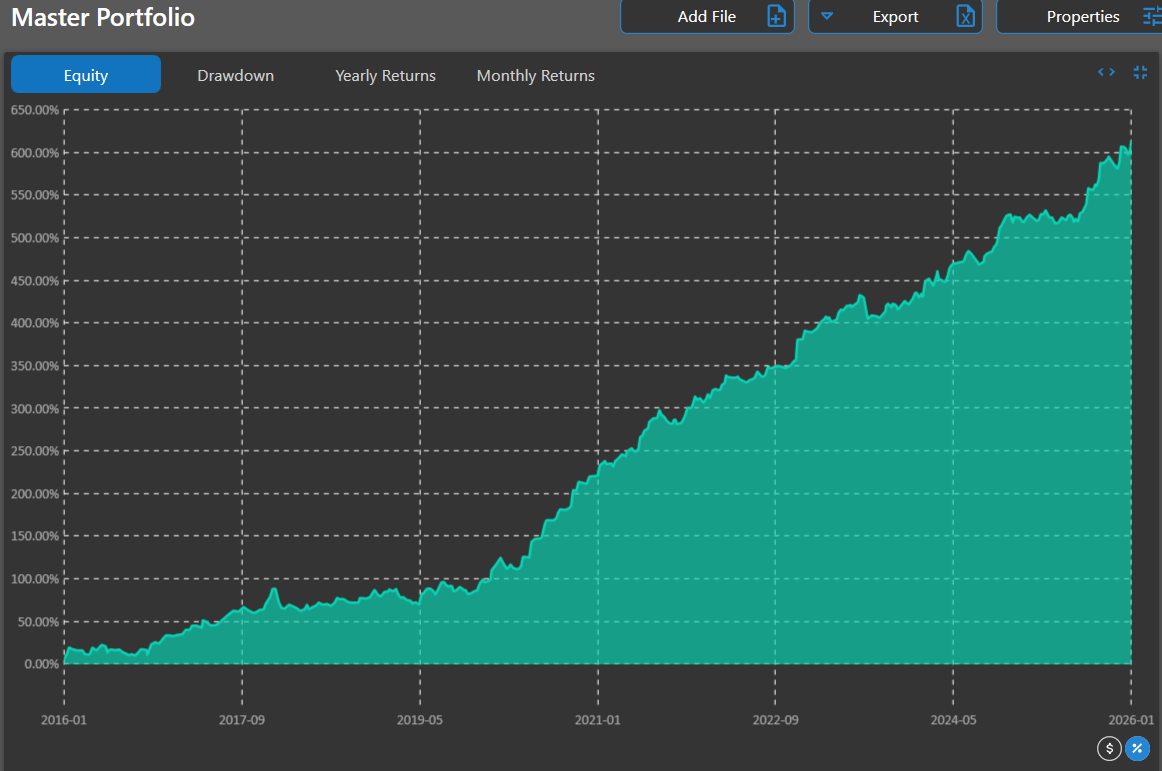Screen dimensions: 1162x771
Task: Switch to the Equity tab
Action: [86, 74]
